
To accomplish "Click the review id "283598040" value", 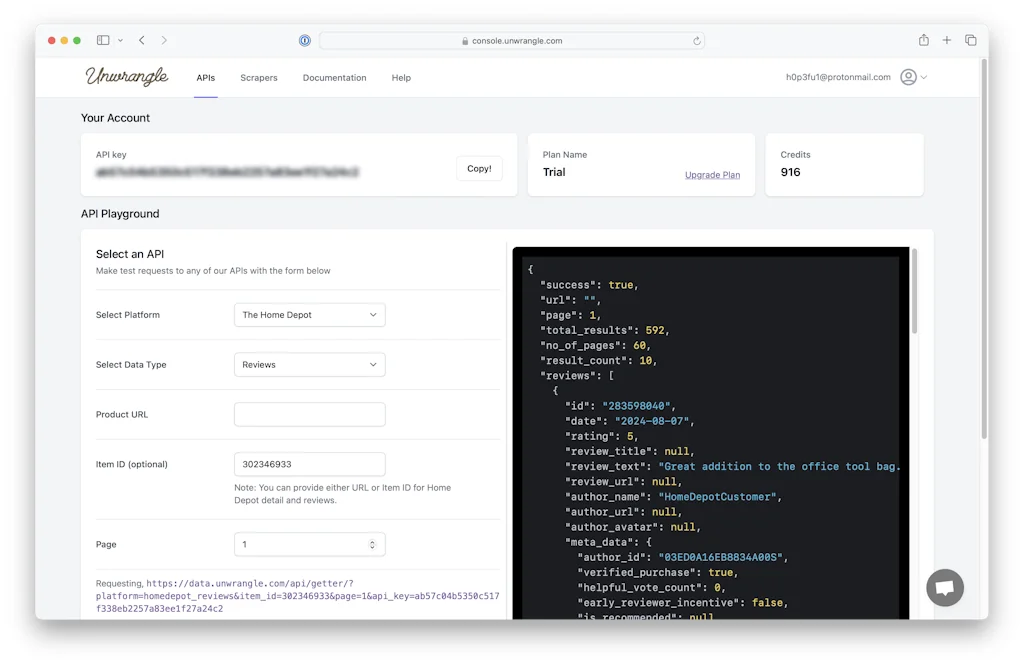I will (638, 406).
